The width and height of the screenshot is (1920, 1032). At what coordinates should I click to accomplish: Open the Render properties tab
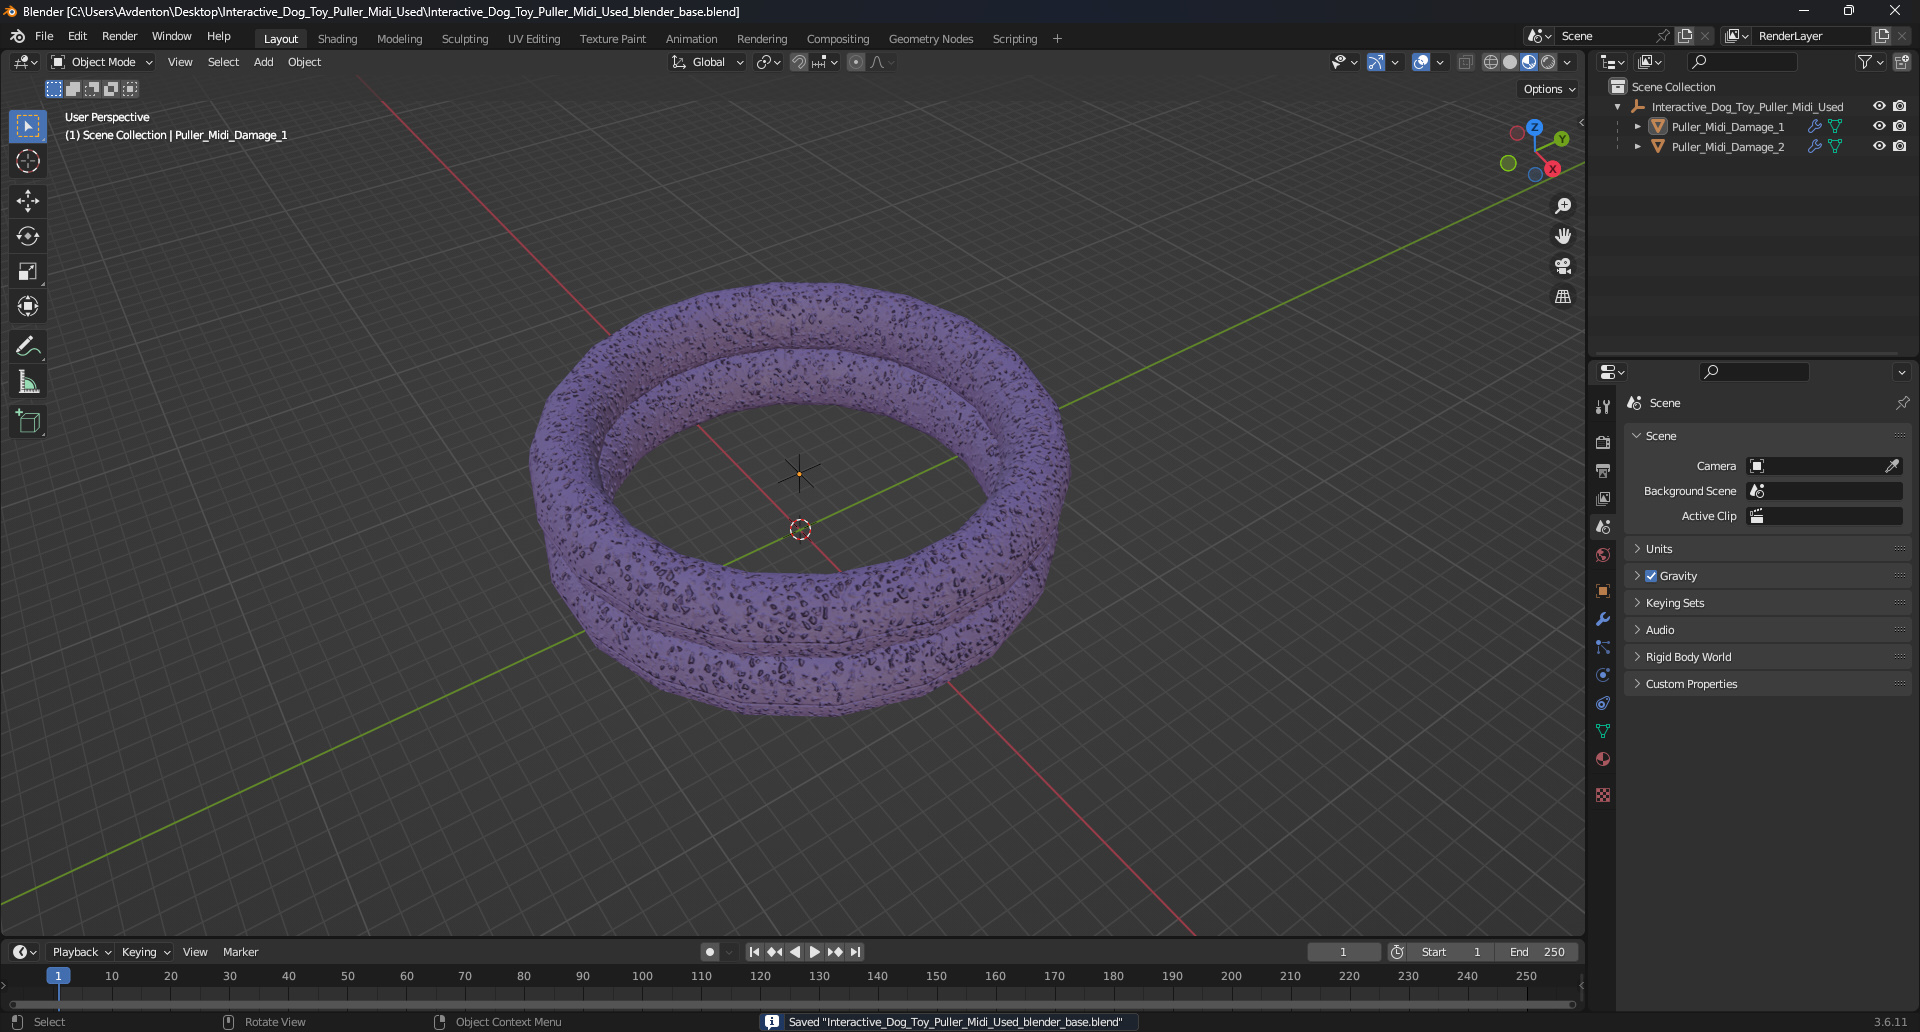tap(1603, 442)
